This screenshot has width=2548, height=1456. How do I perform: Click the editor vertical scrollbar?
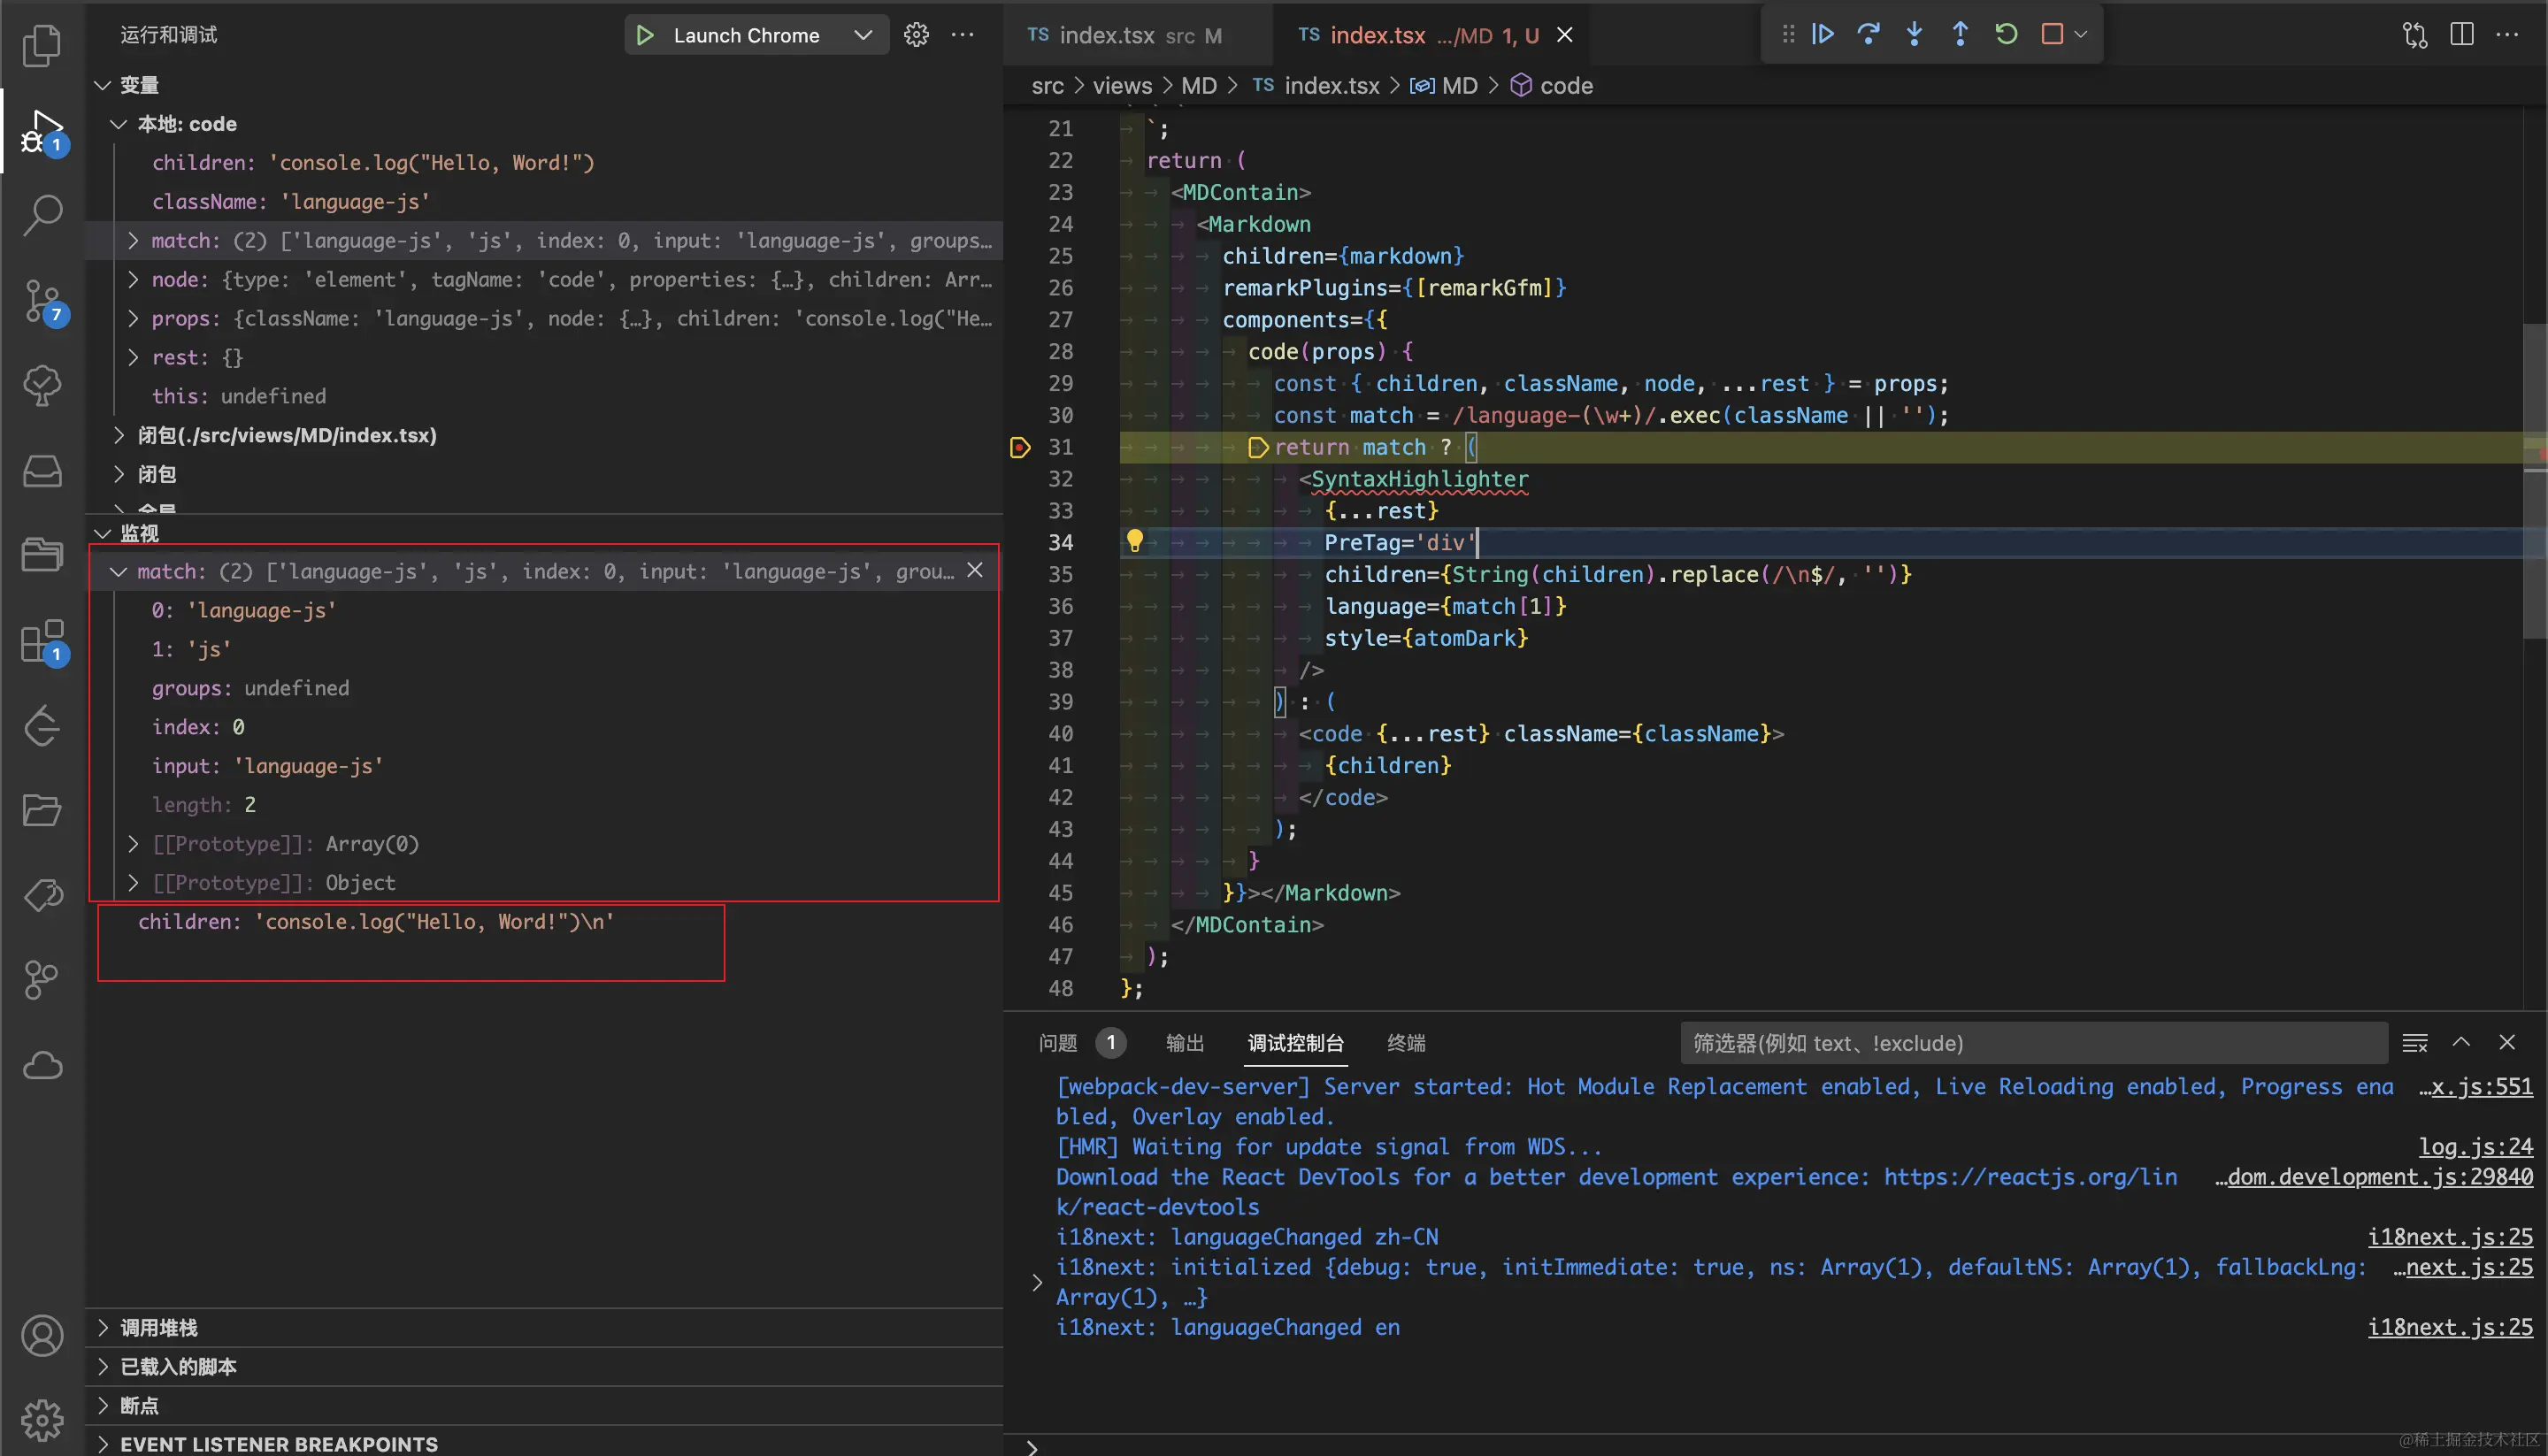coord(2536,480)
